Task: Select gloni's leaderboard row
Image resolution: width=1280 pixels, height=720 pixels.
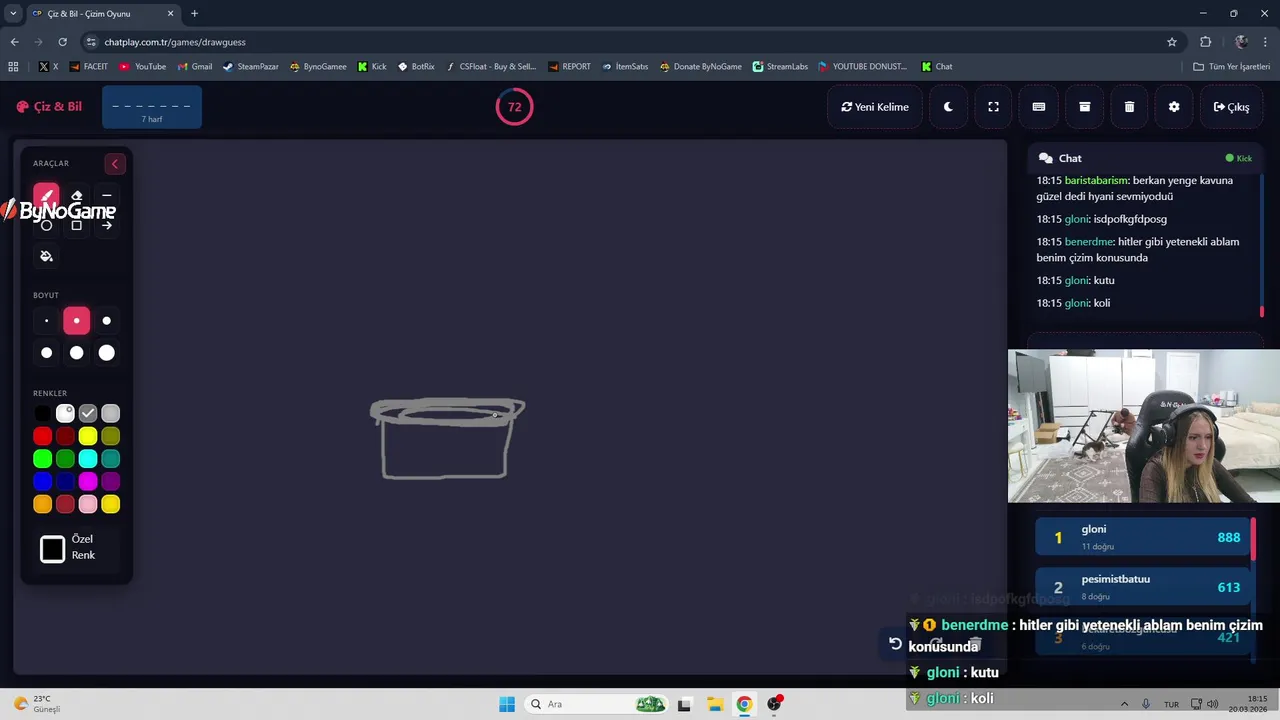Action: tap(1144, 538)
